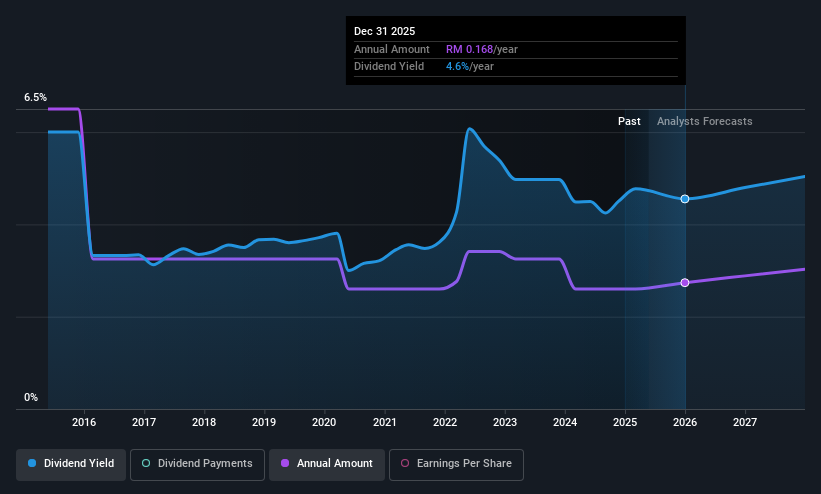Click the 6.5% y-axis label
The image size is (821, 494).
click(35, 97)
